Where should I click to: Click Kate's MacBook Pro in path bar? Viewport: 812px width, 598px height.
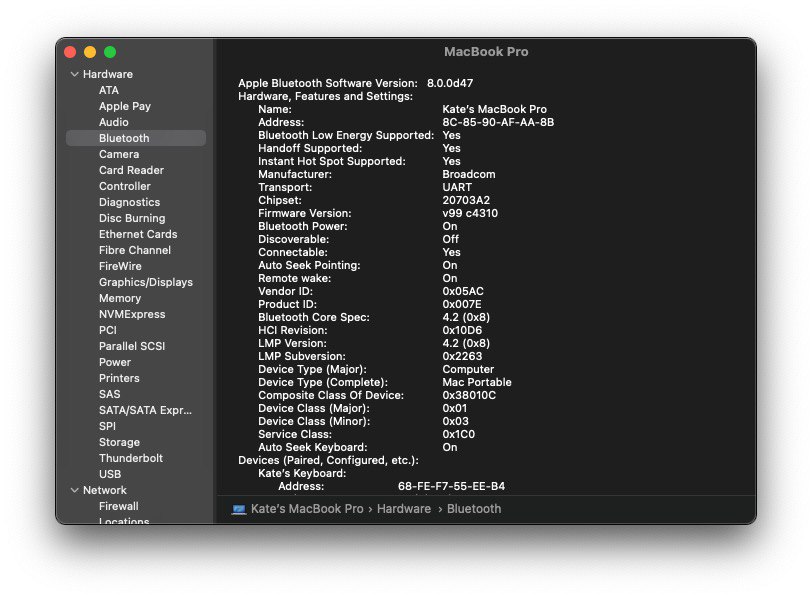coord(307,509)
